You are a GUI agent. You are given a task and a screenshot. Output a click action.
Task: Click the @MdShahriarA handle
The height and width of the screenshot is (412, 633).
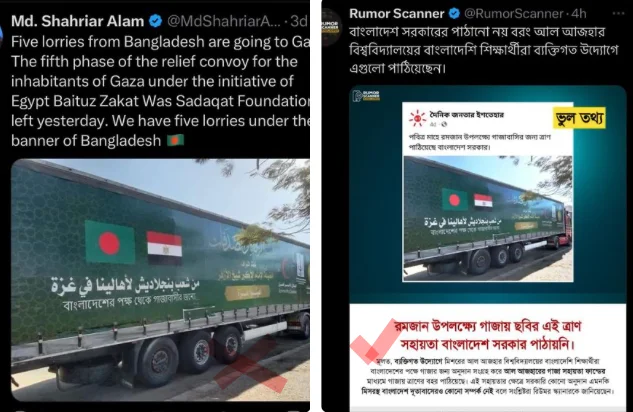(x=223, y=21)
